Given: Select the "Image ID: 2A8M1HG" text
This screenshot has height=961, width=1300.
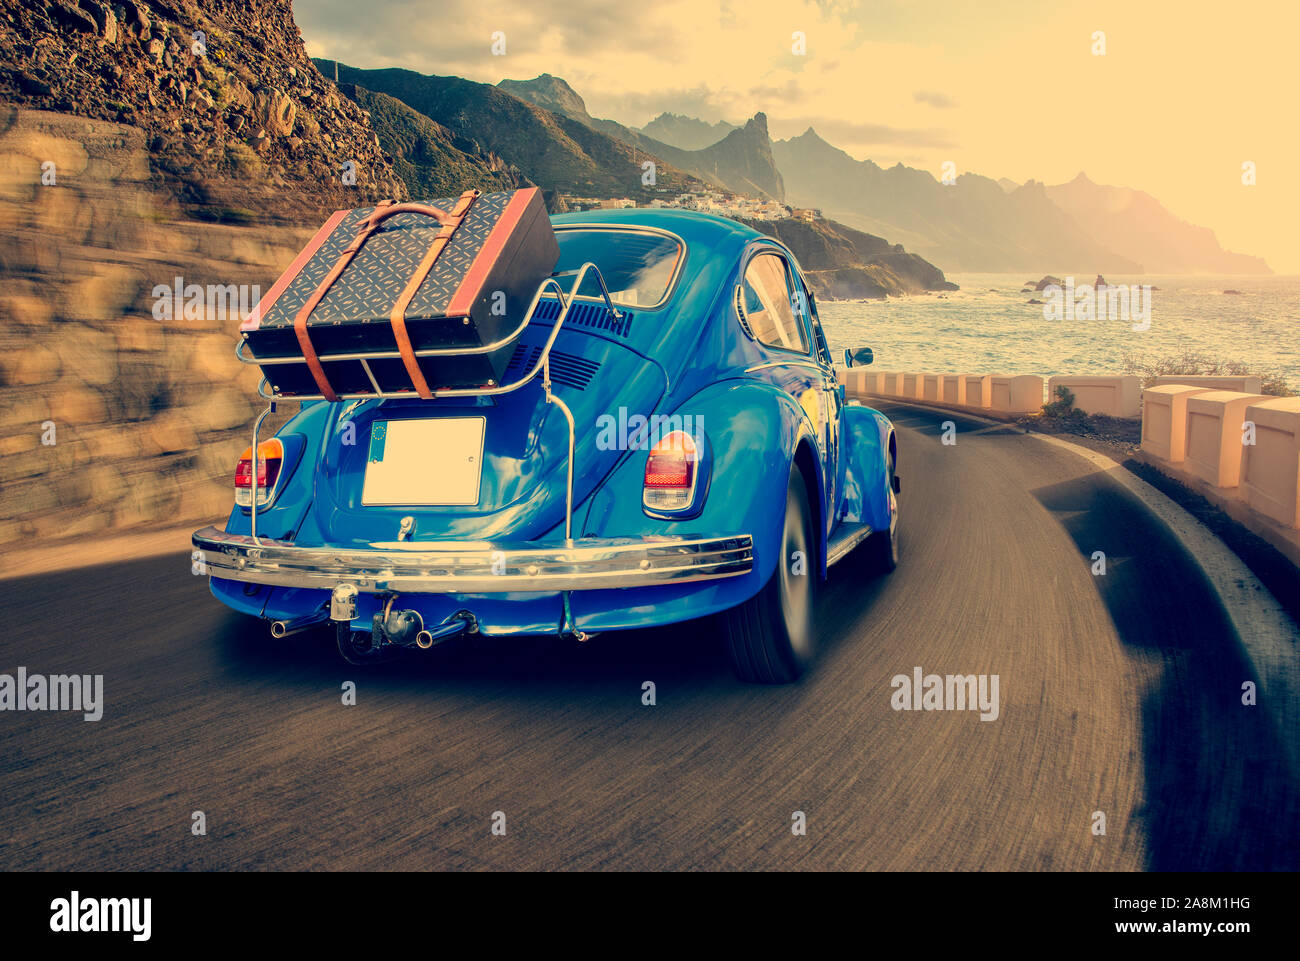Looking at the screenshot, I should 1184,904.
